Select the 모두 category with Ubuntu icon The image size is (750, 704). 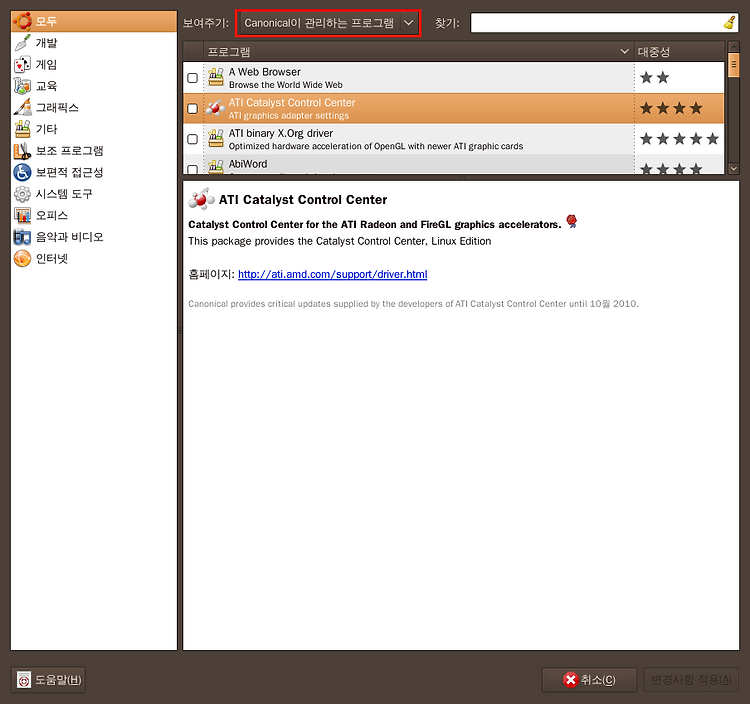[94, 22]
